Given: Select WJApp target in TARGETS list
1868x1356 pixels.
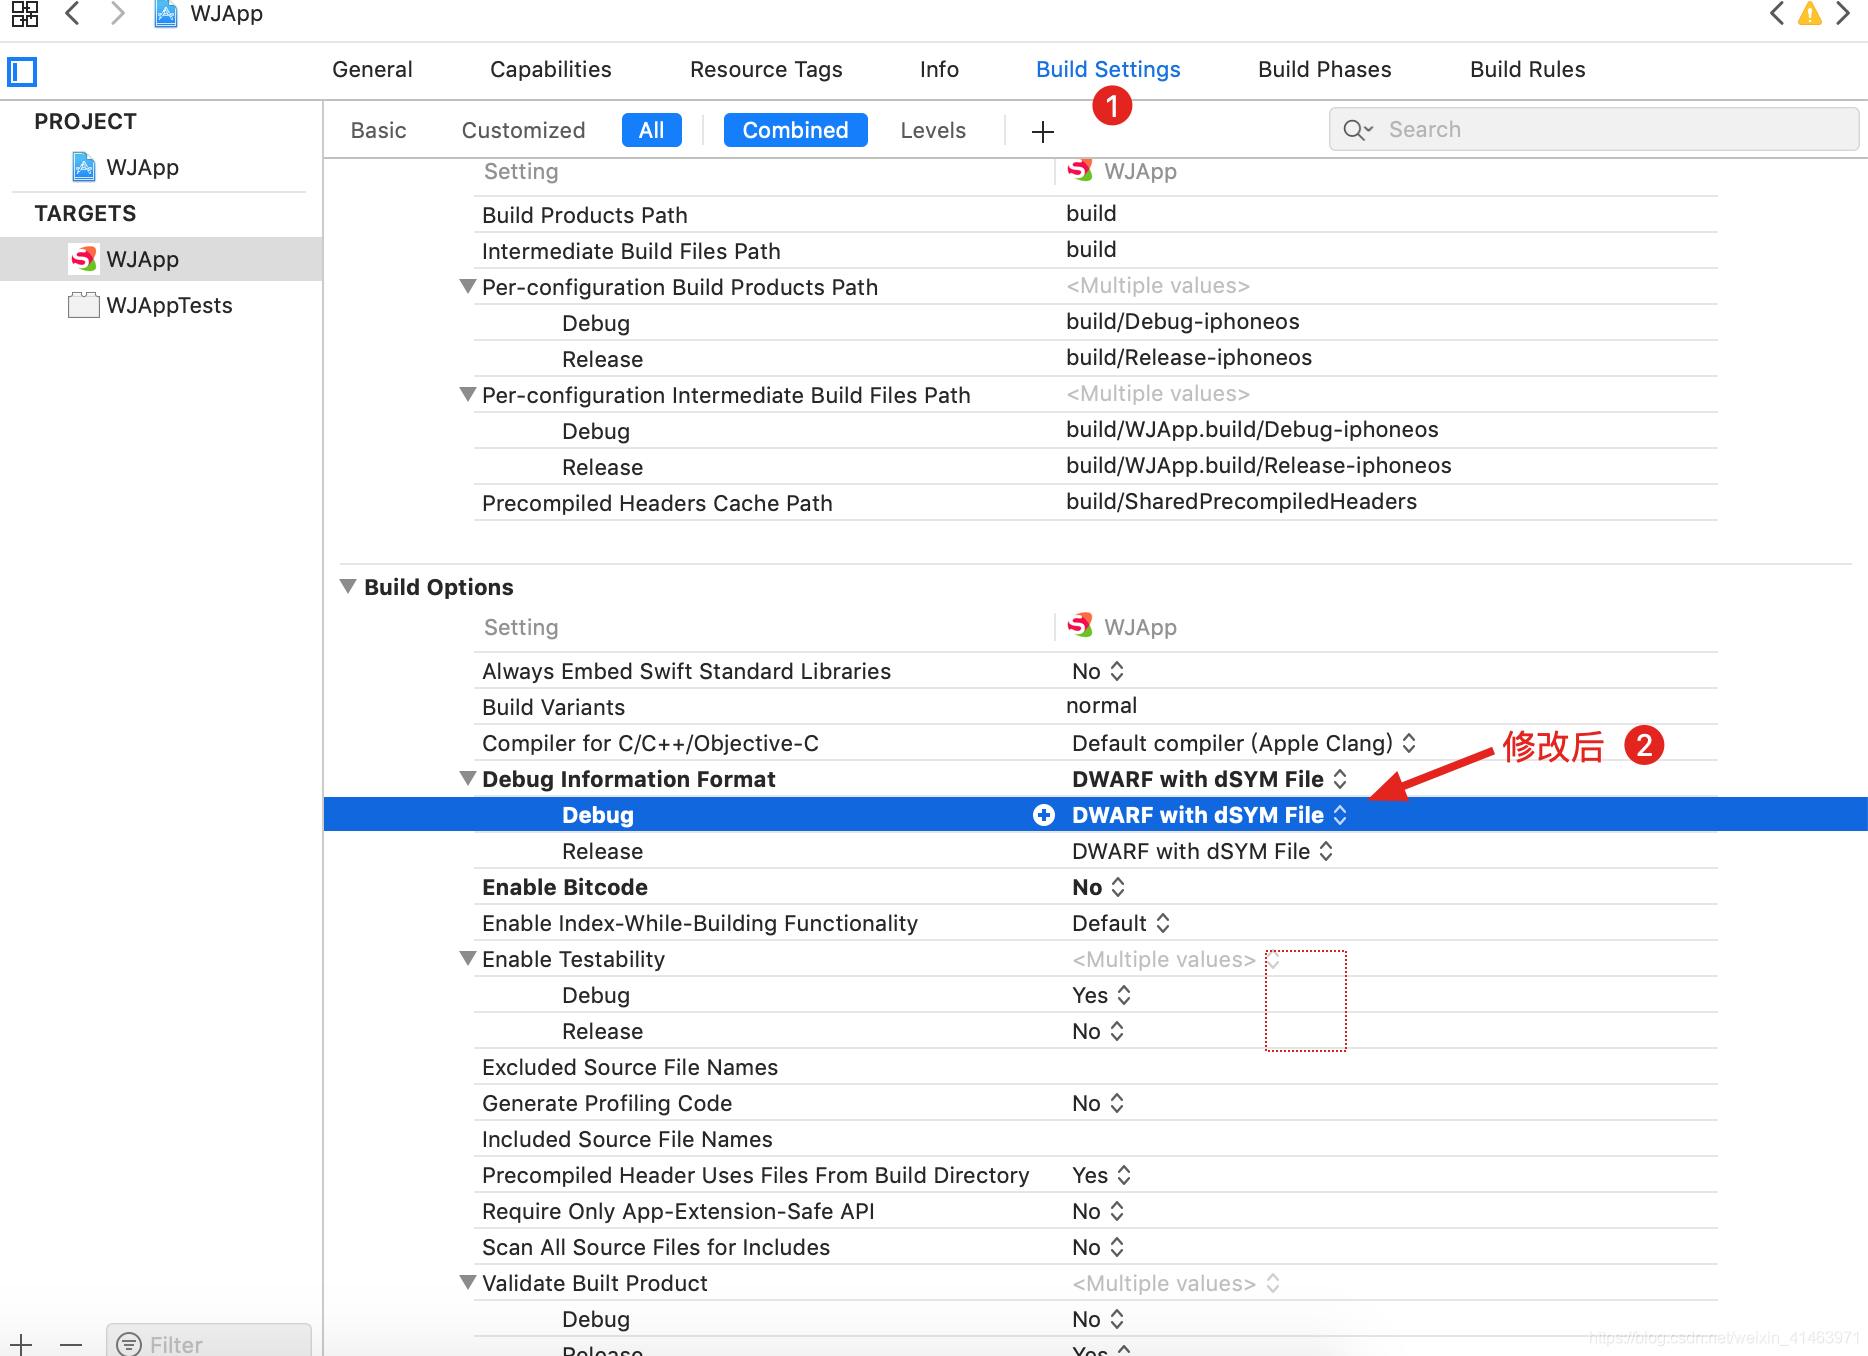Looking at the screenshot, I should tap(161, 259).
